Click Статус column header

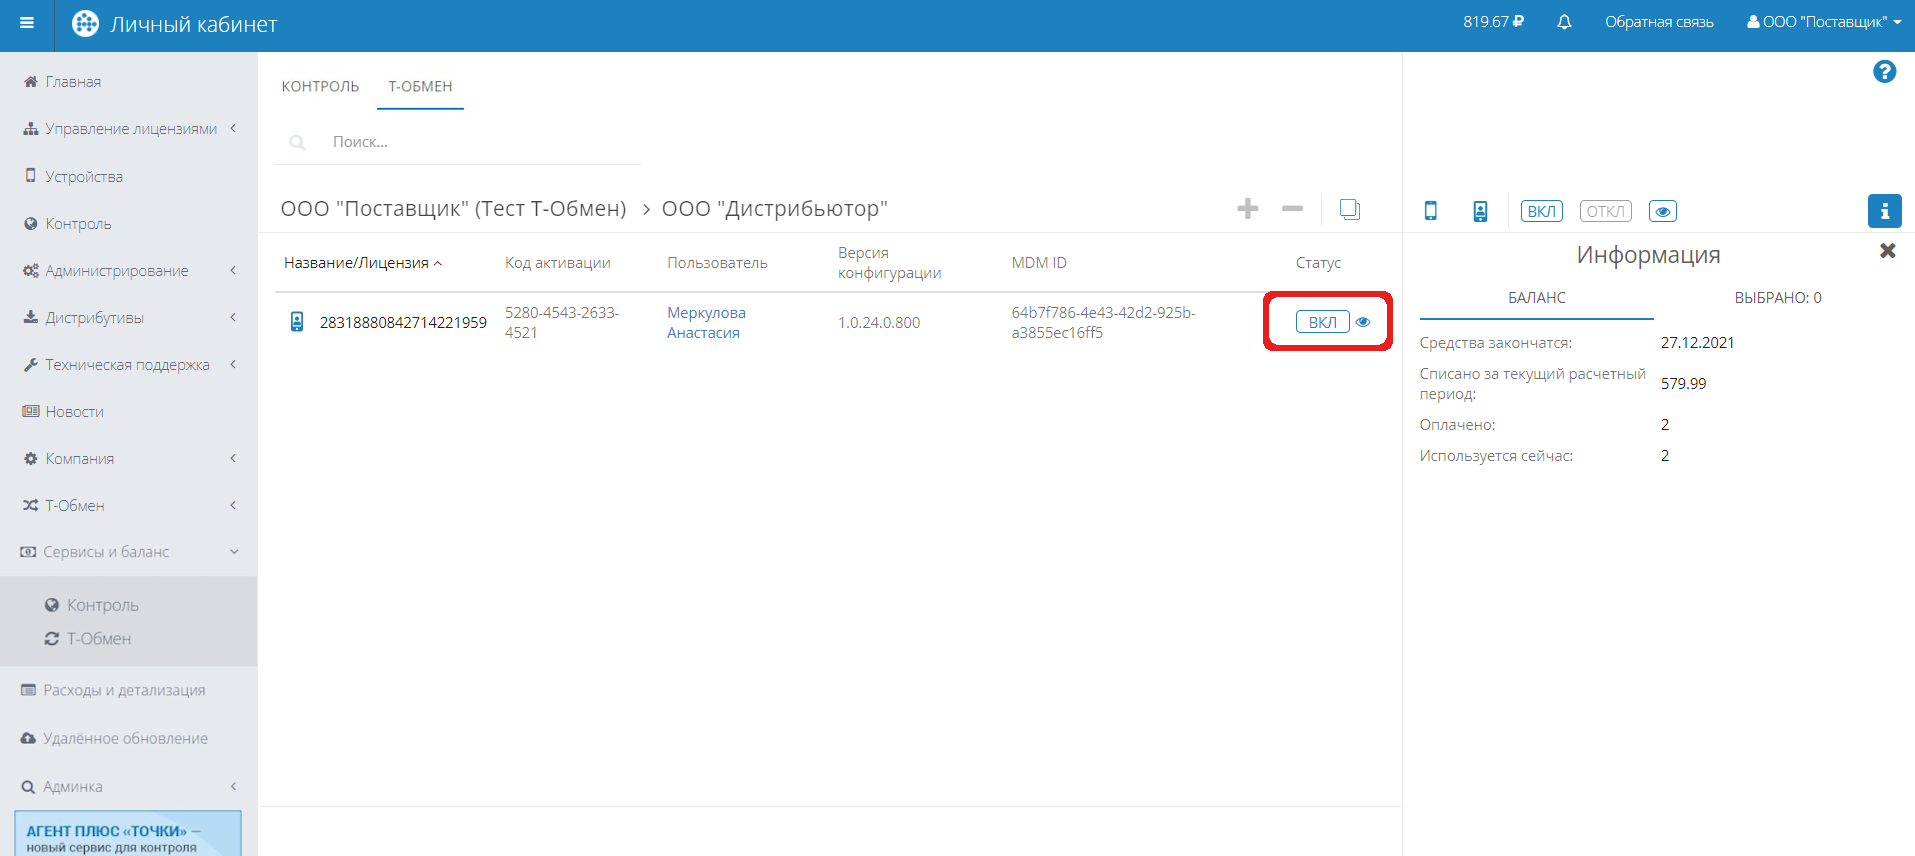[1318, 263]
